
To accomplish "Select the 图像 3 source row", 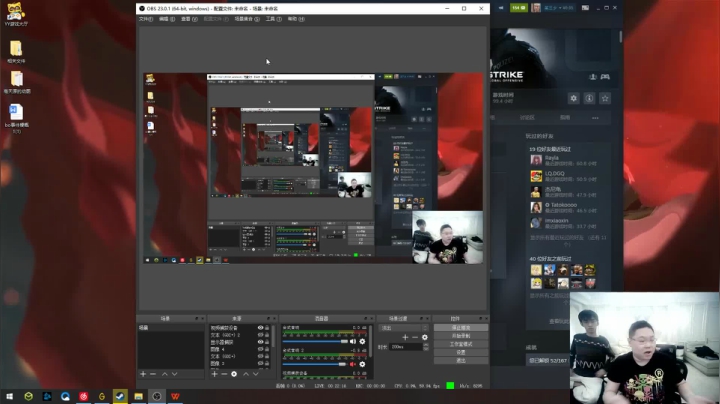I will point(239,363).
